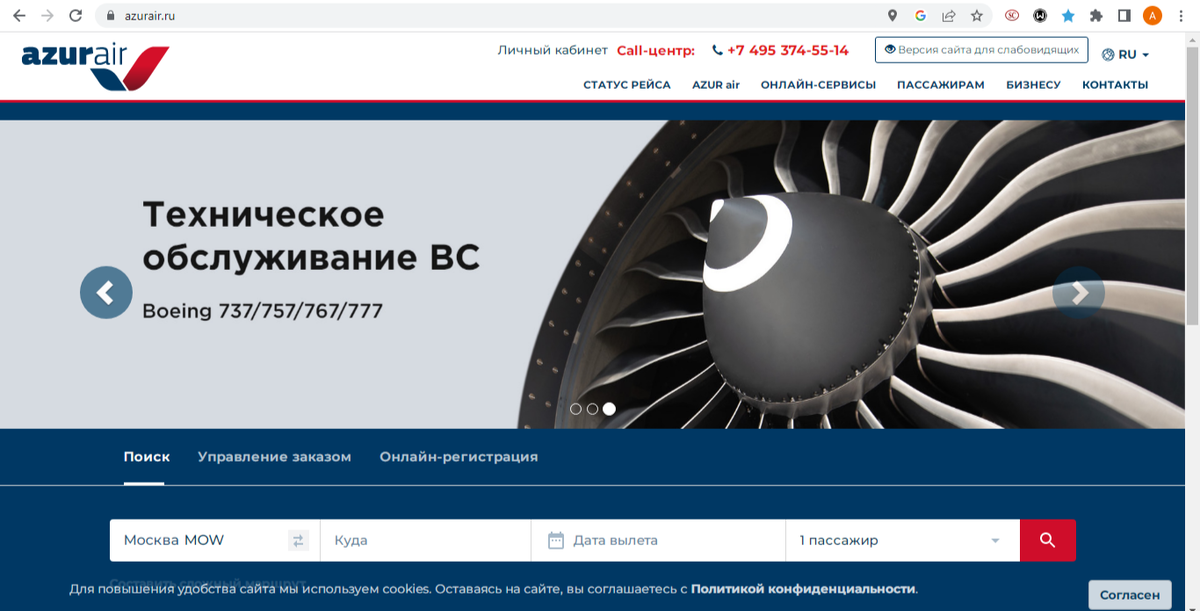Click the next slide arrow on banner

[1079, 293]
